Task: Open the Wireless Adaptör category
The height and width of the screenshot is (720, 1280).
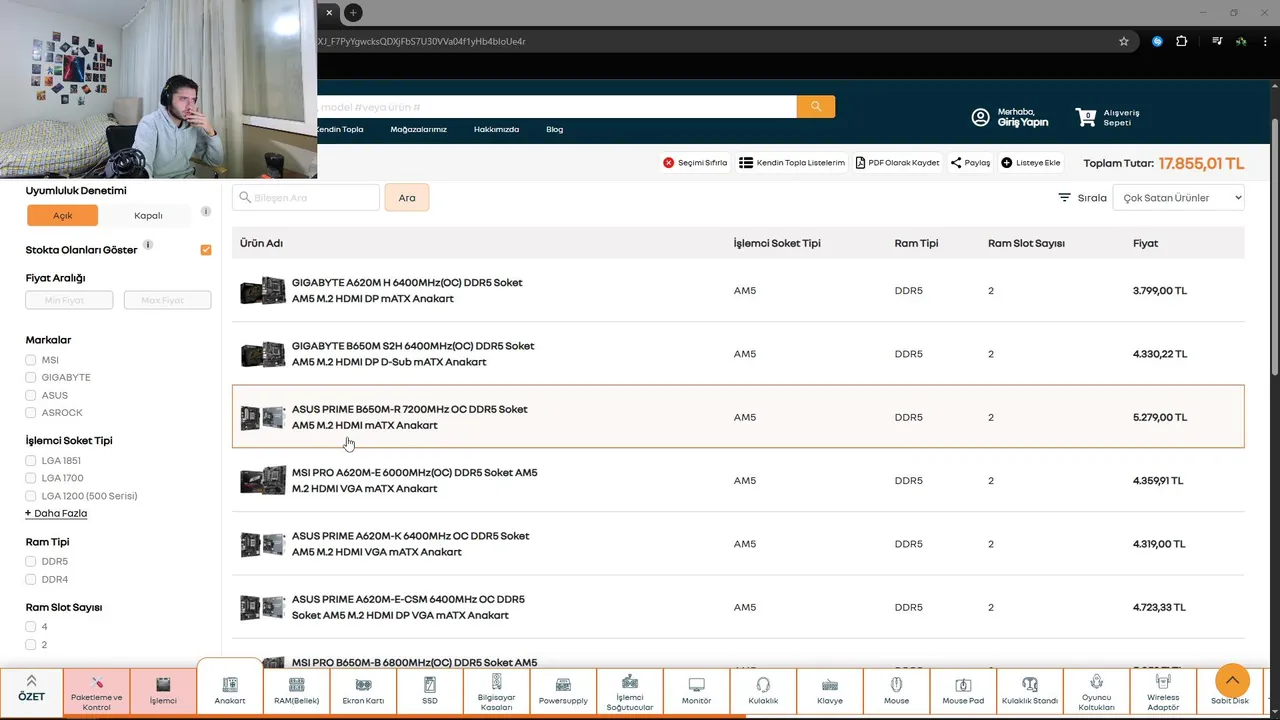Action: click(1163, 692)
